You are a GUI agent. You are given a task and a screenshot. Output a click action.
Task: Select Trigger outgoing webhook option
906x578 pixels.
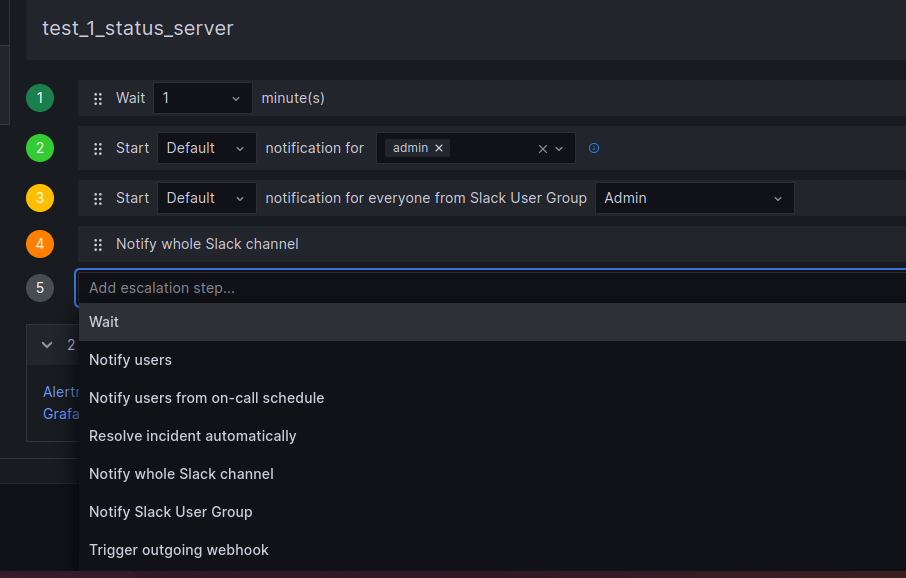pyautogui.click(x=492, y=550)
